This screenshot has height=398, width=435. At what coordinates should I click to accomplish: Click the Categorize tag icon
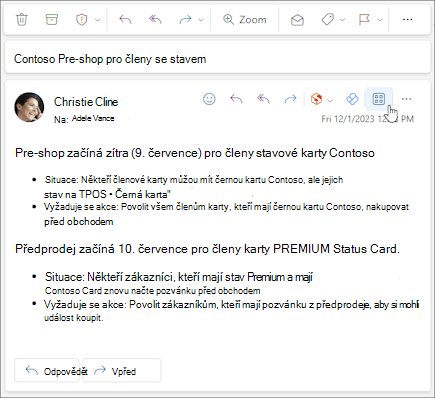328,20
